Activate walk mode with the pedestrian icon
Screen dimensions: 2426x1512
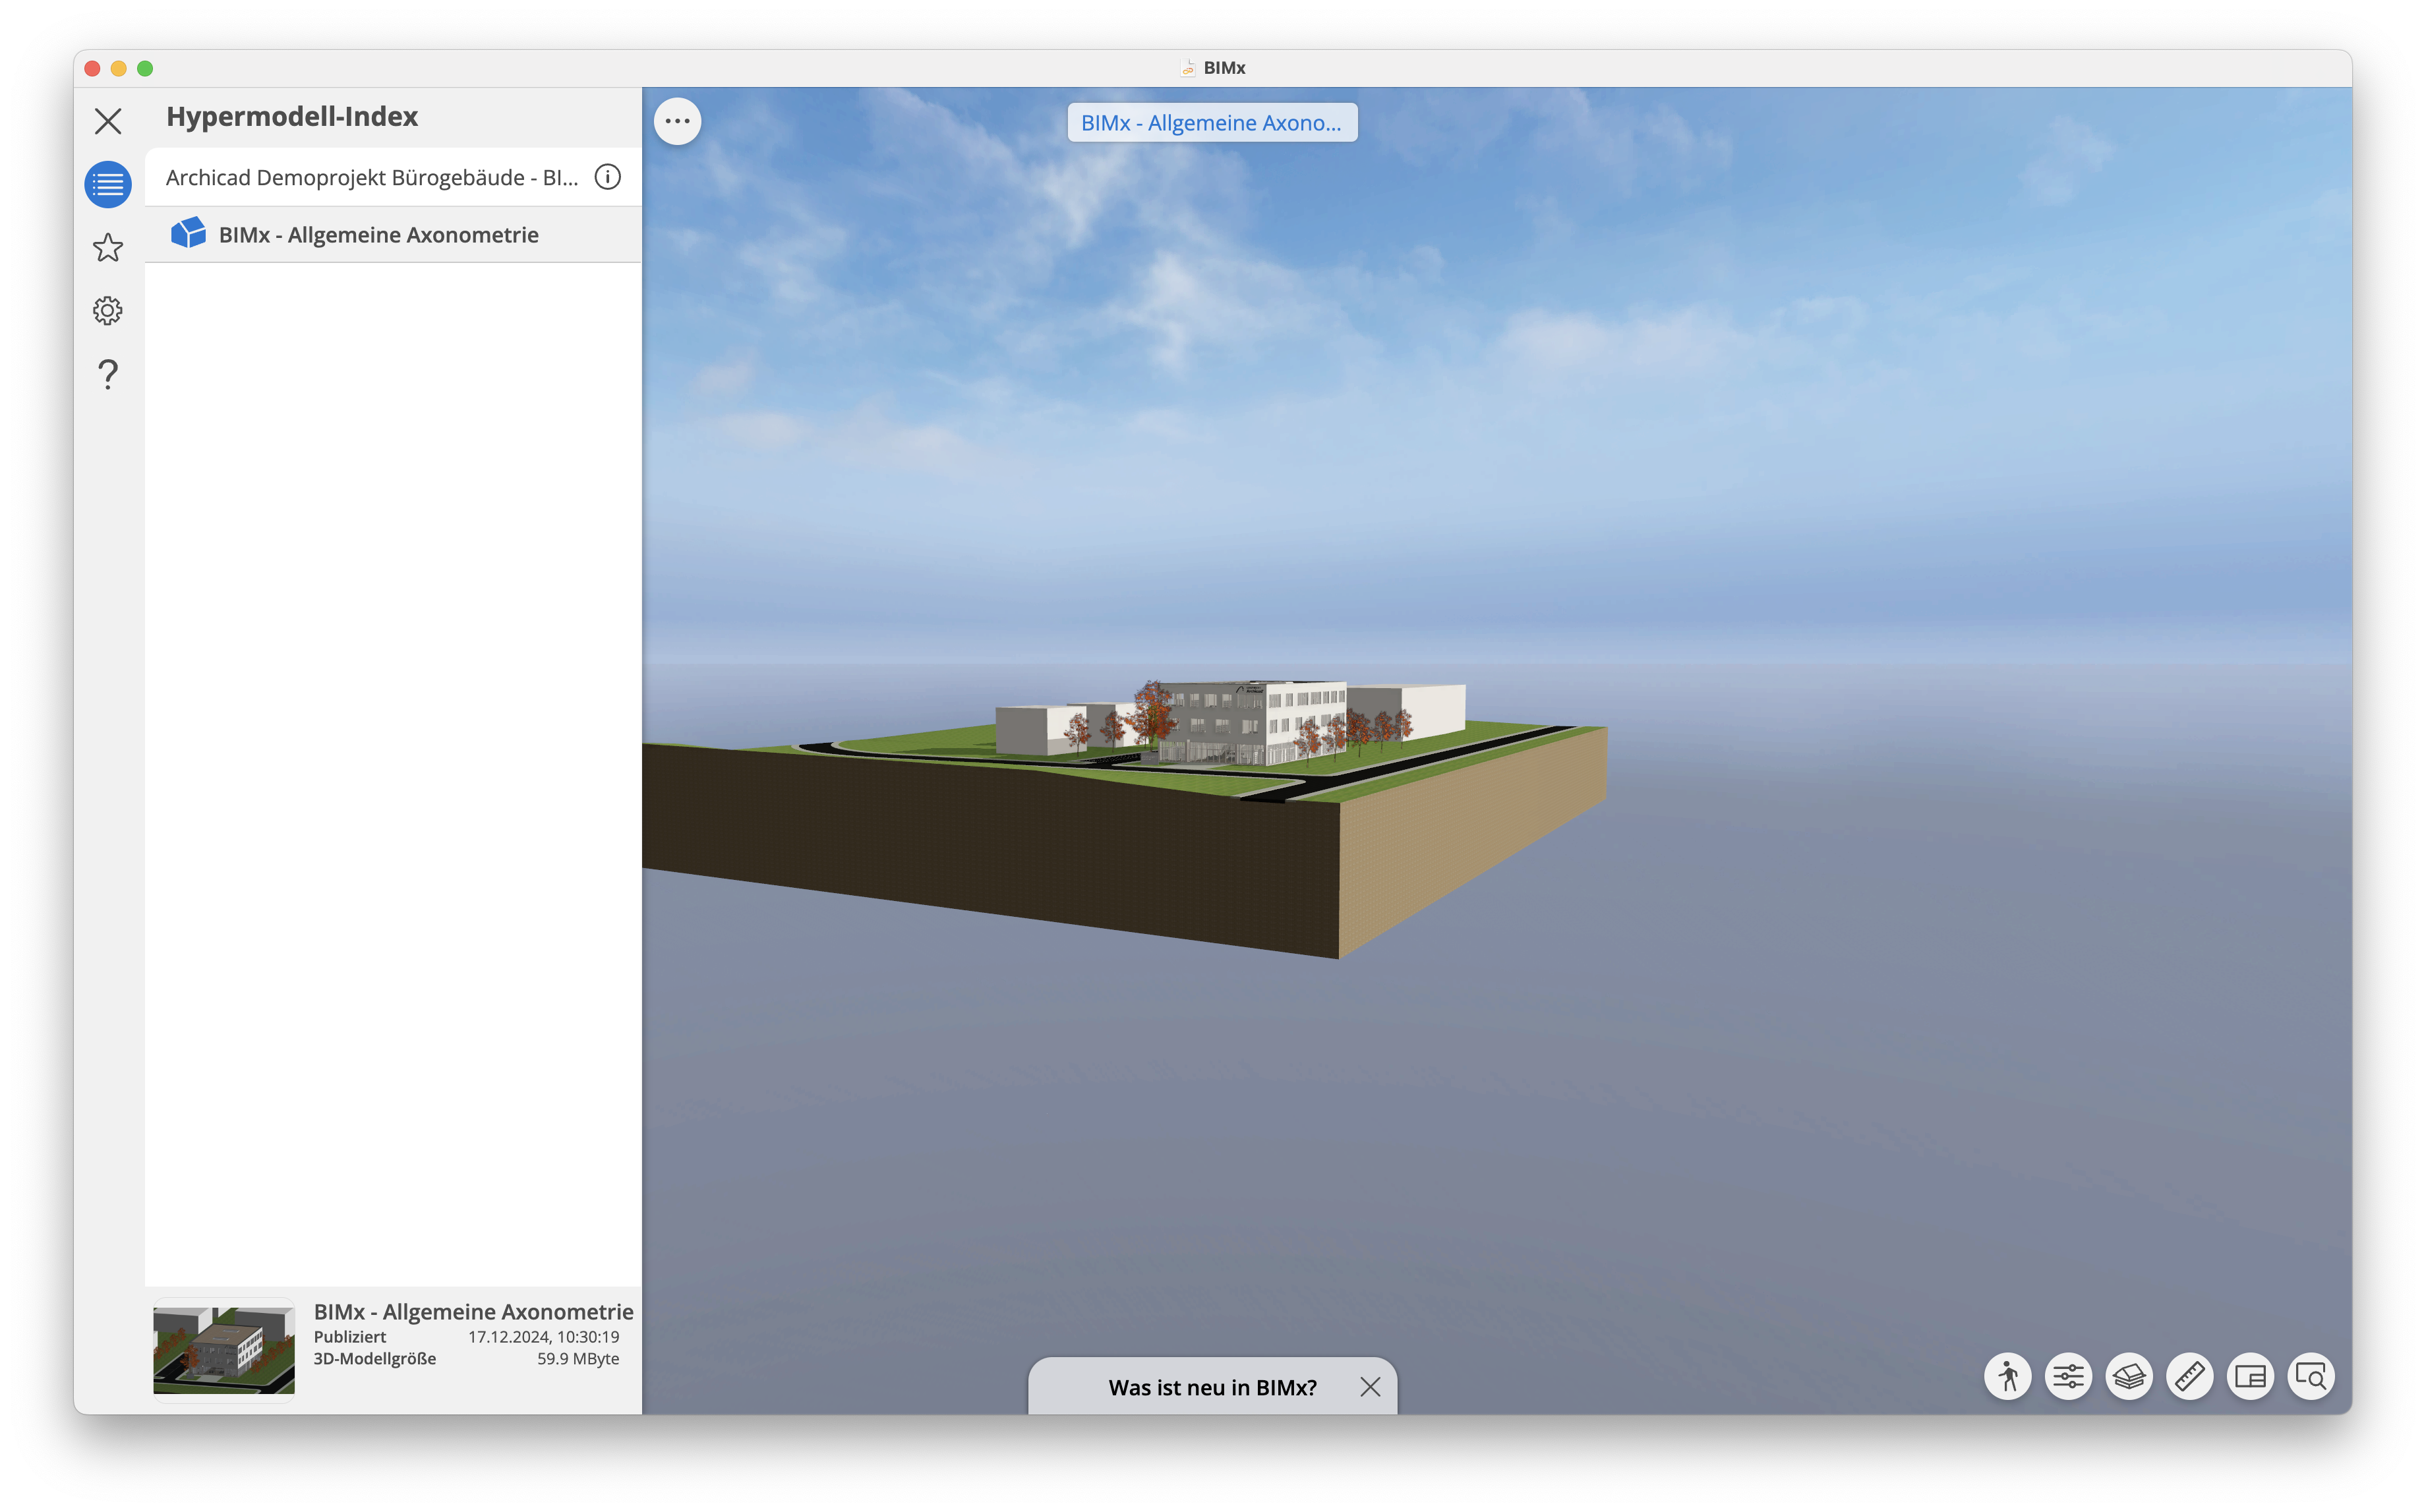click(2008, 1376)
